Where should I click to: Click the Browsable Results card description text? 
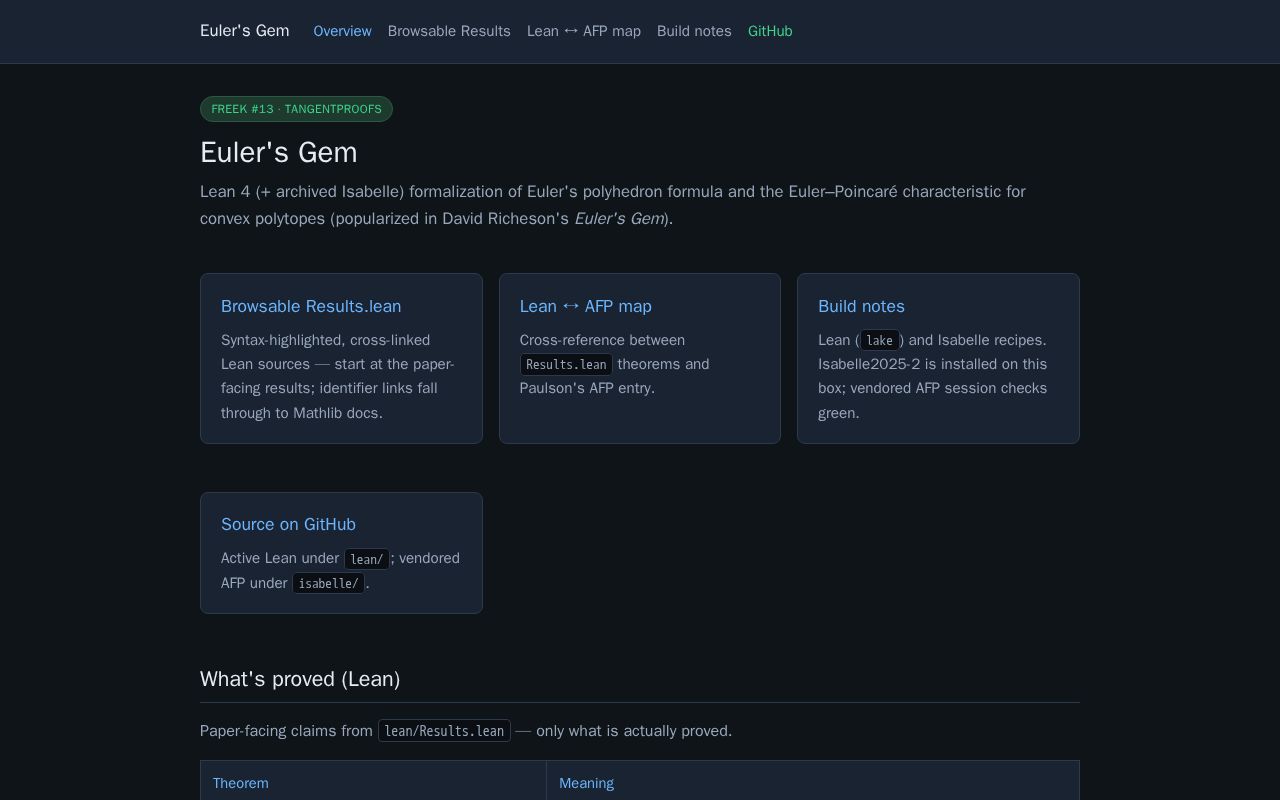coord(338,377)
